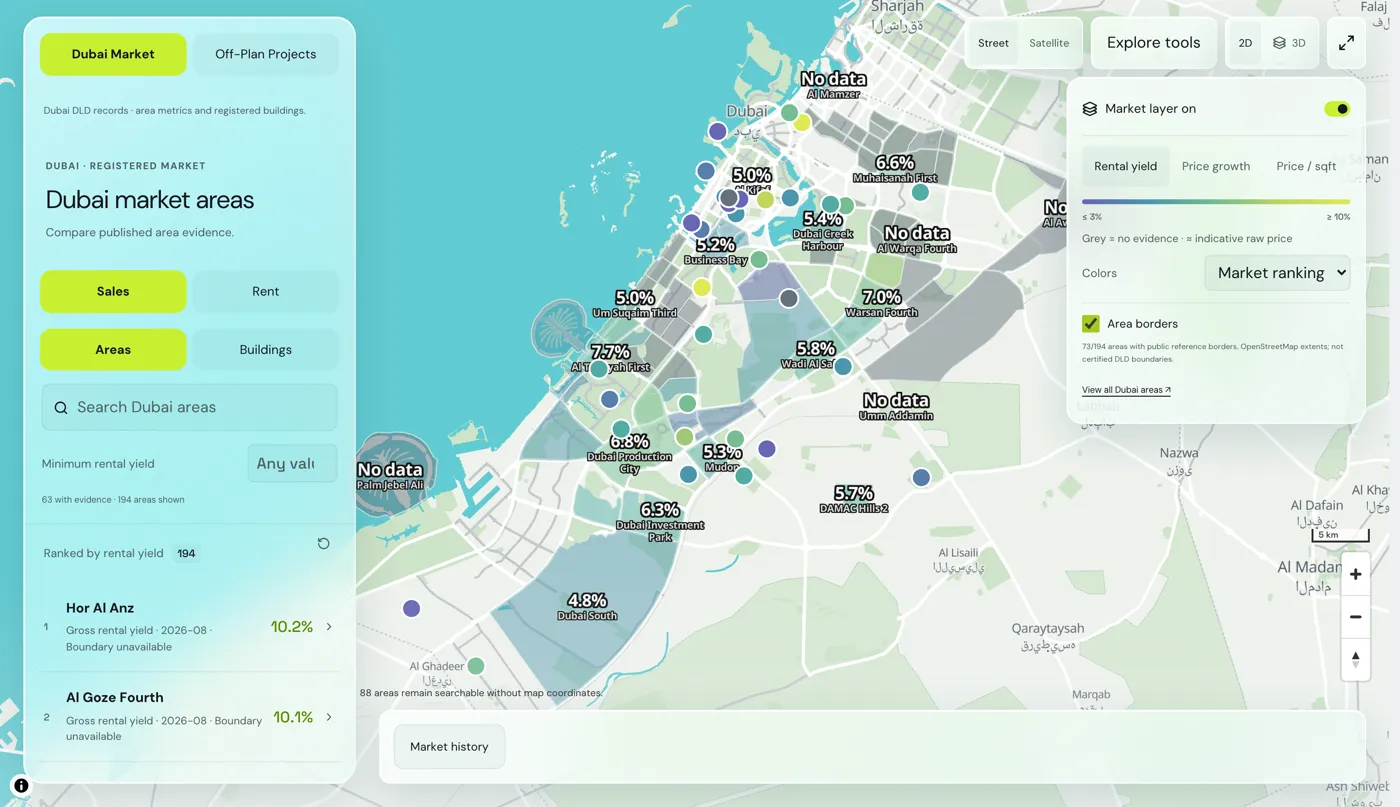Click the fullscreen expand icon

pos(1346,43)
